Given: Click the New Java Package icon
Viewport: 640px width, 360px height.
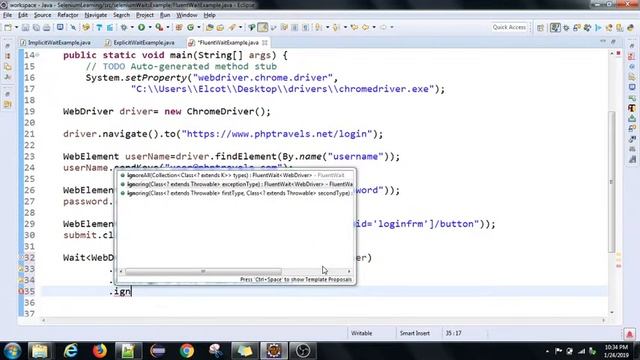Looking at the screenshot, I should 179,27.
